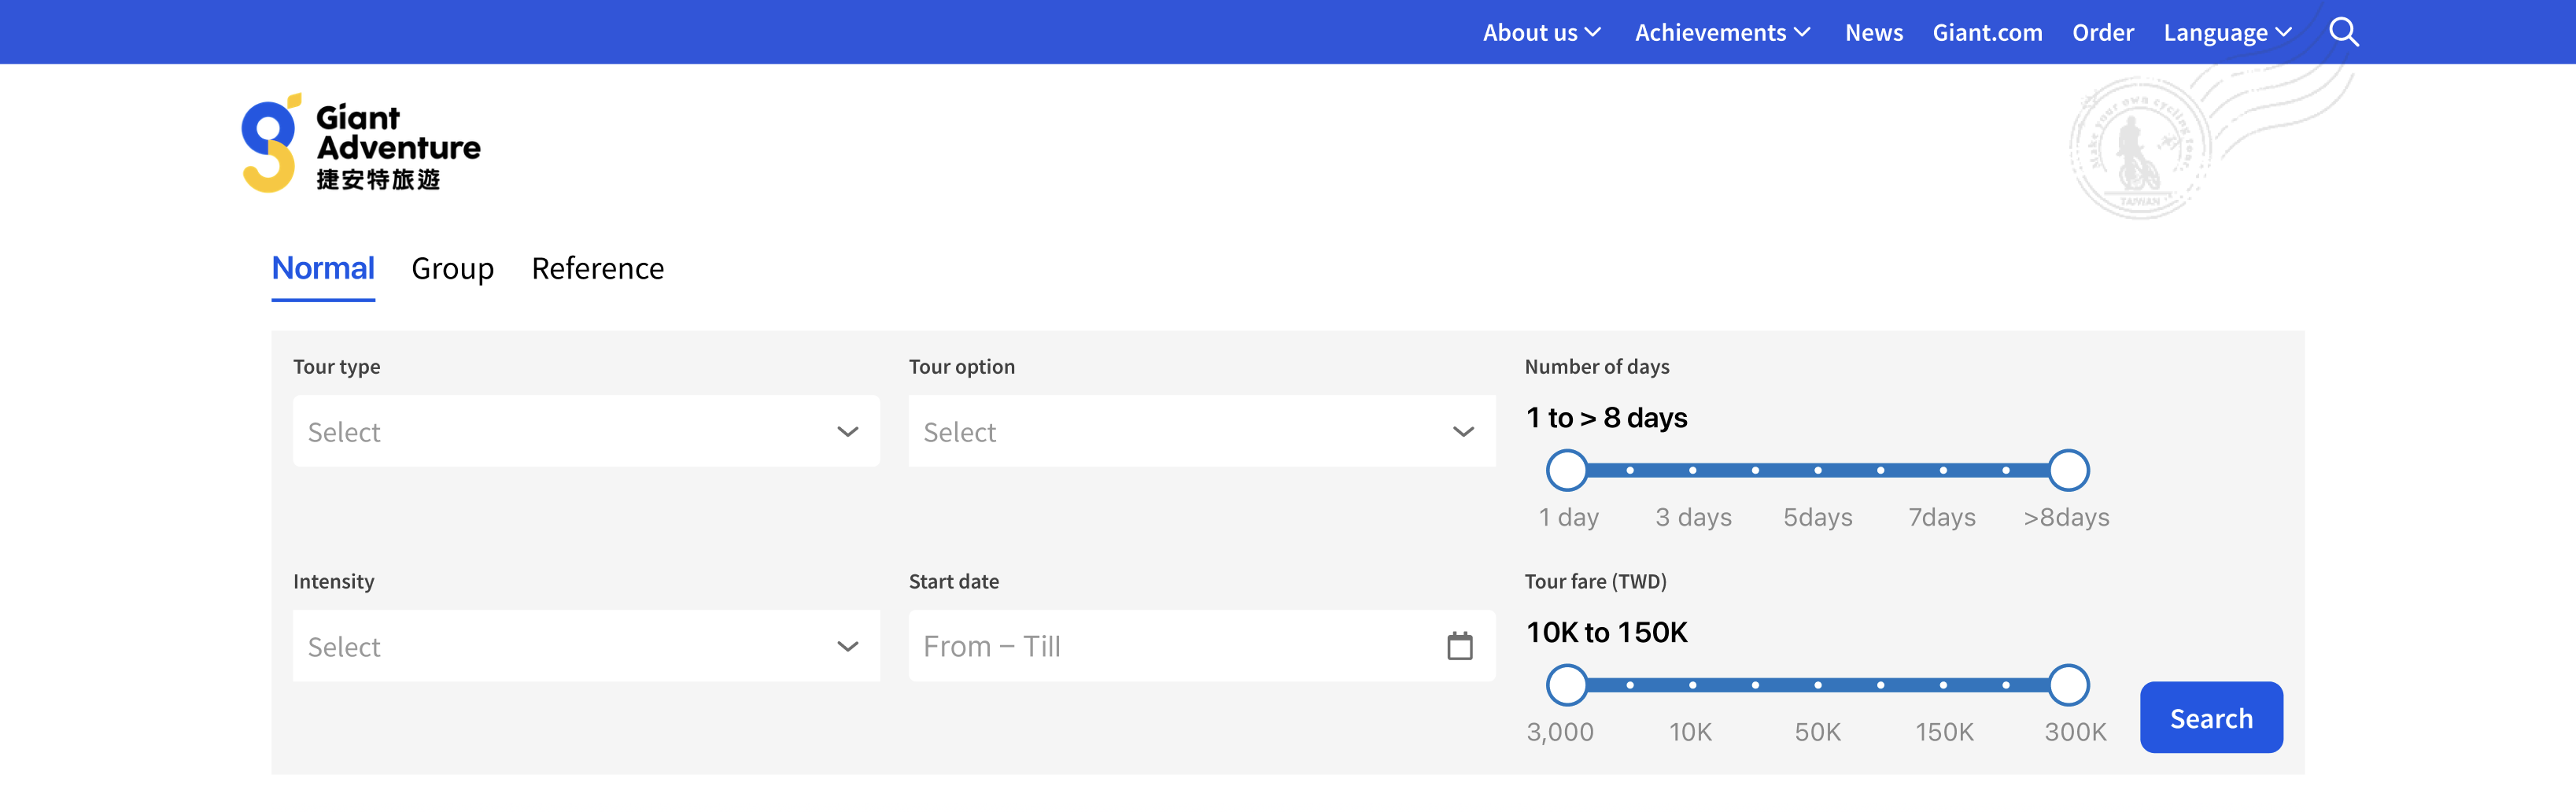
Task: Switch to the Group tab
Action: pos(452,268)
